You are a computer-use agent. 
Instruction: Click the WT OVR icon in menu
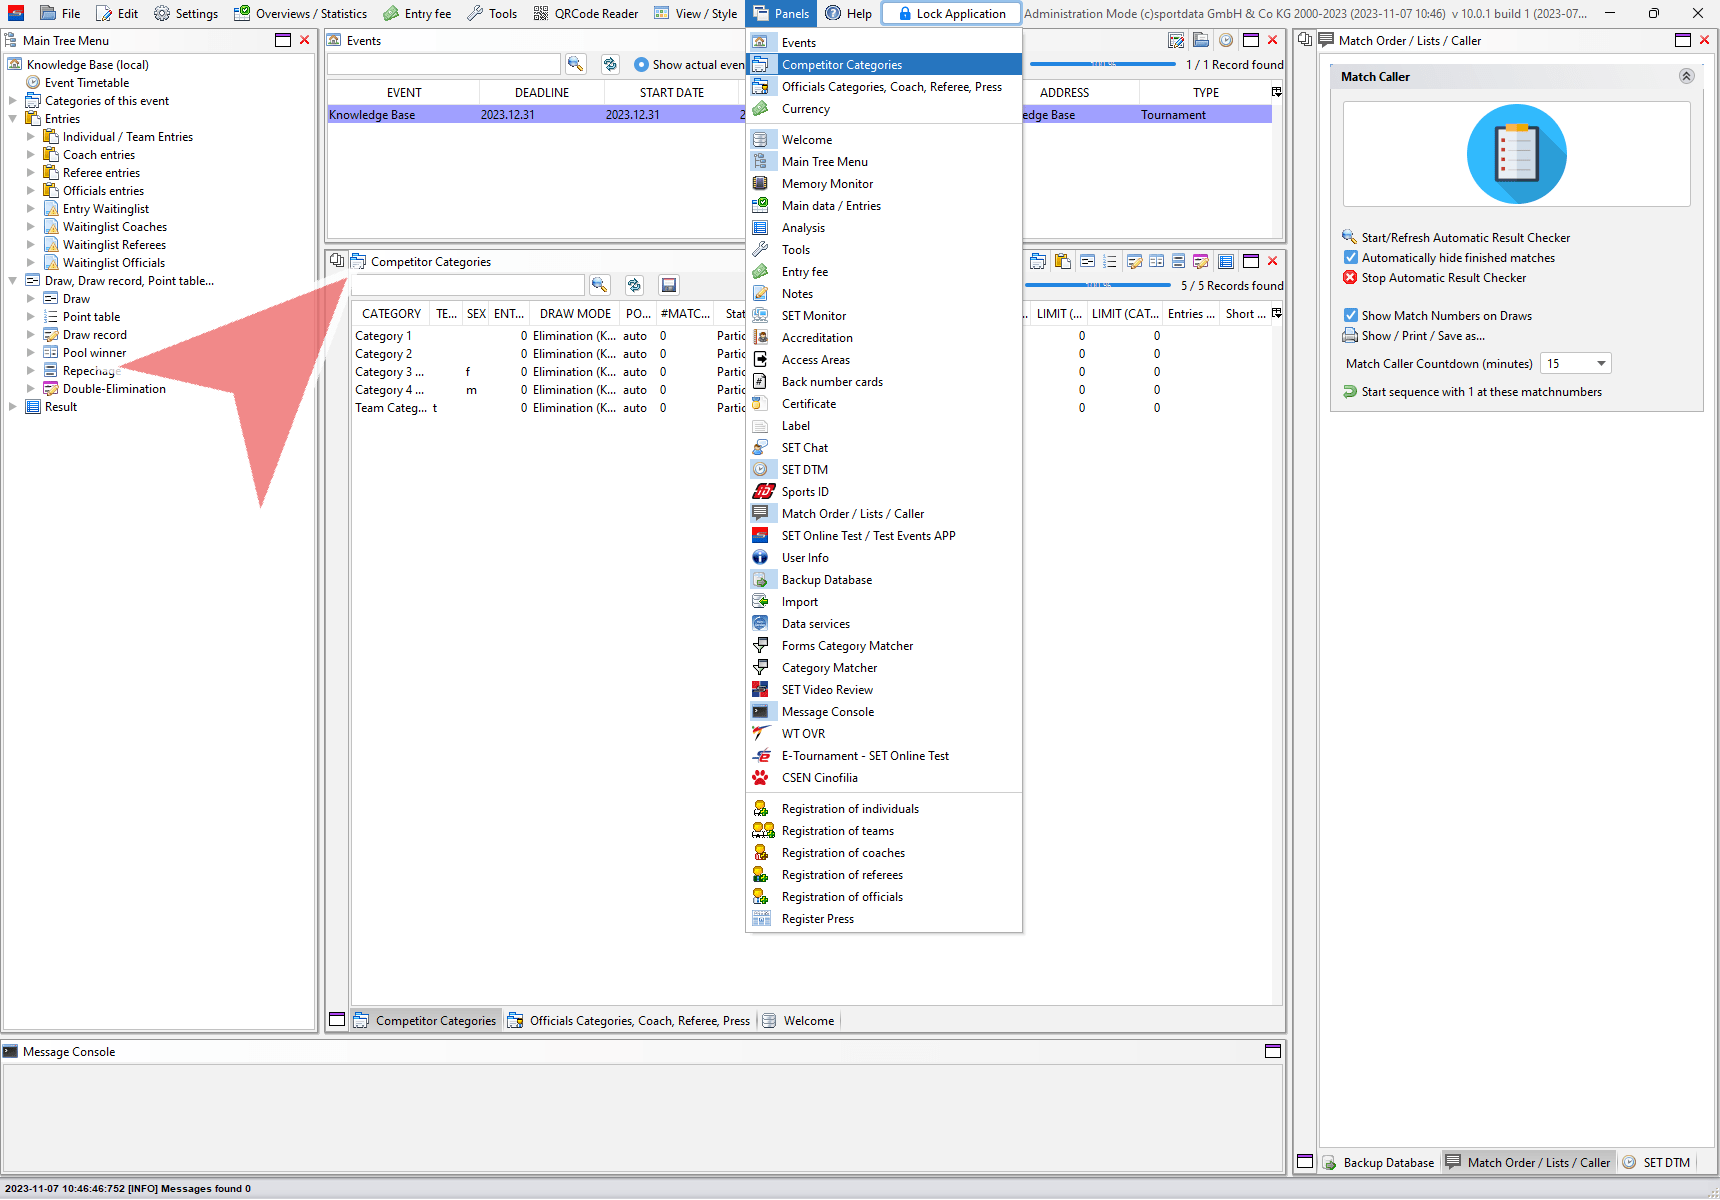click(761, 734)
